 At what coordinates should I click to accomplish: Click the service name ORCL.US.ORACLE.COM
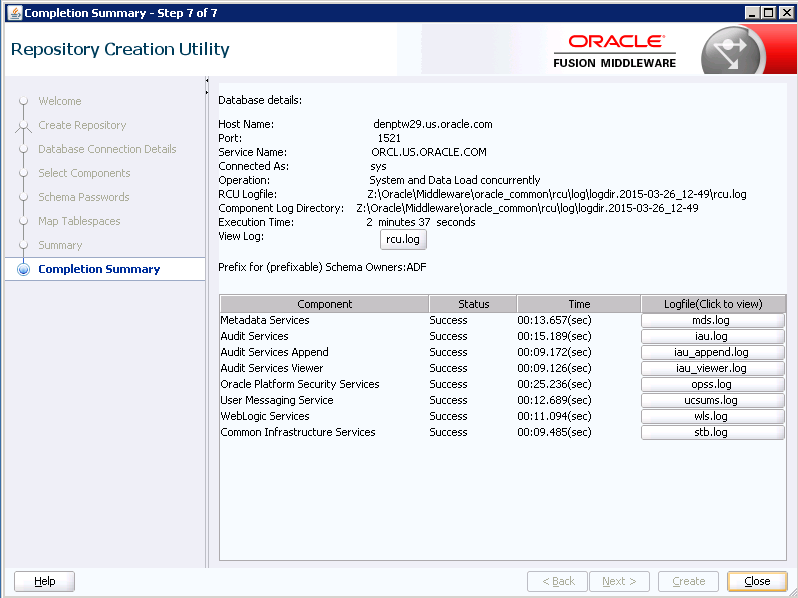(429, 152)
